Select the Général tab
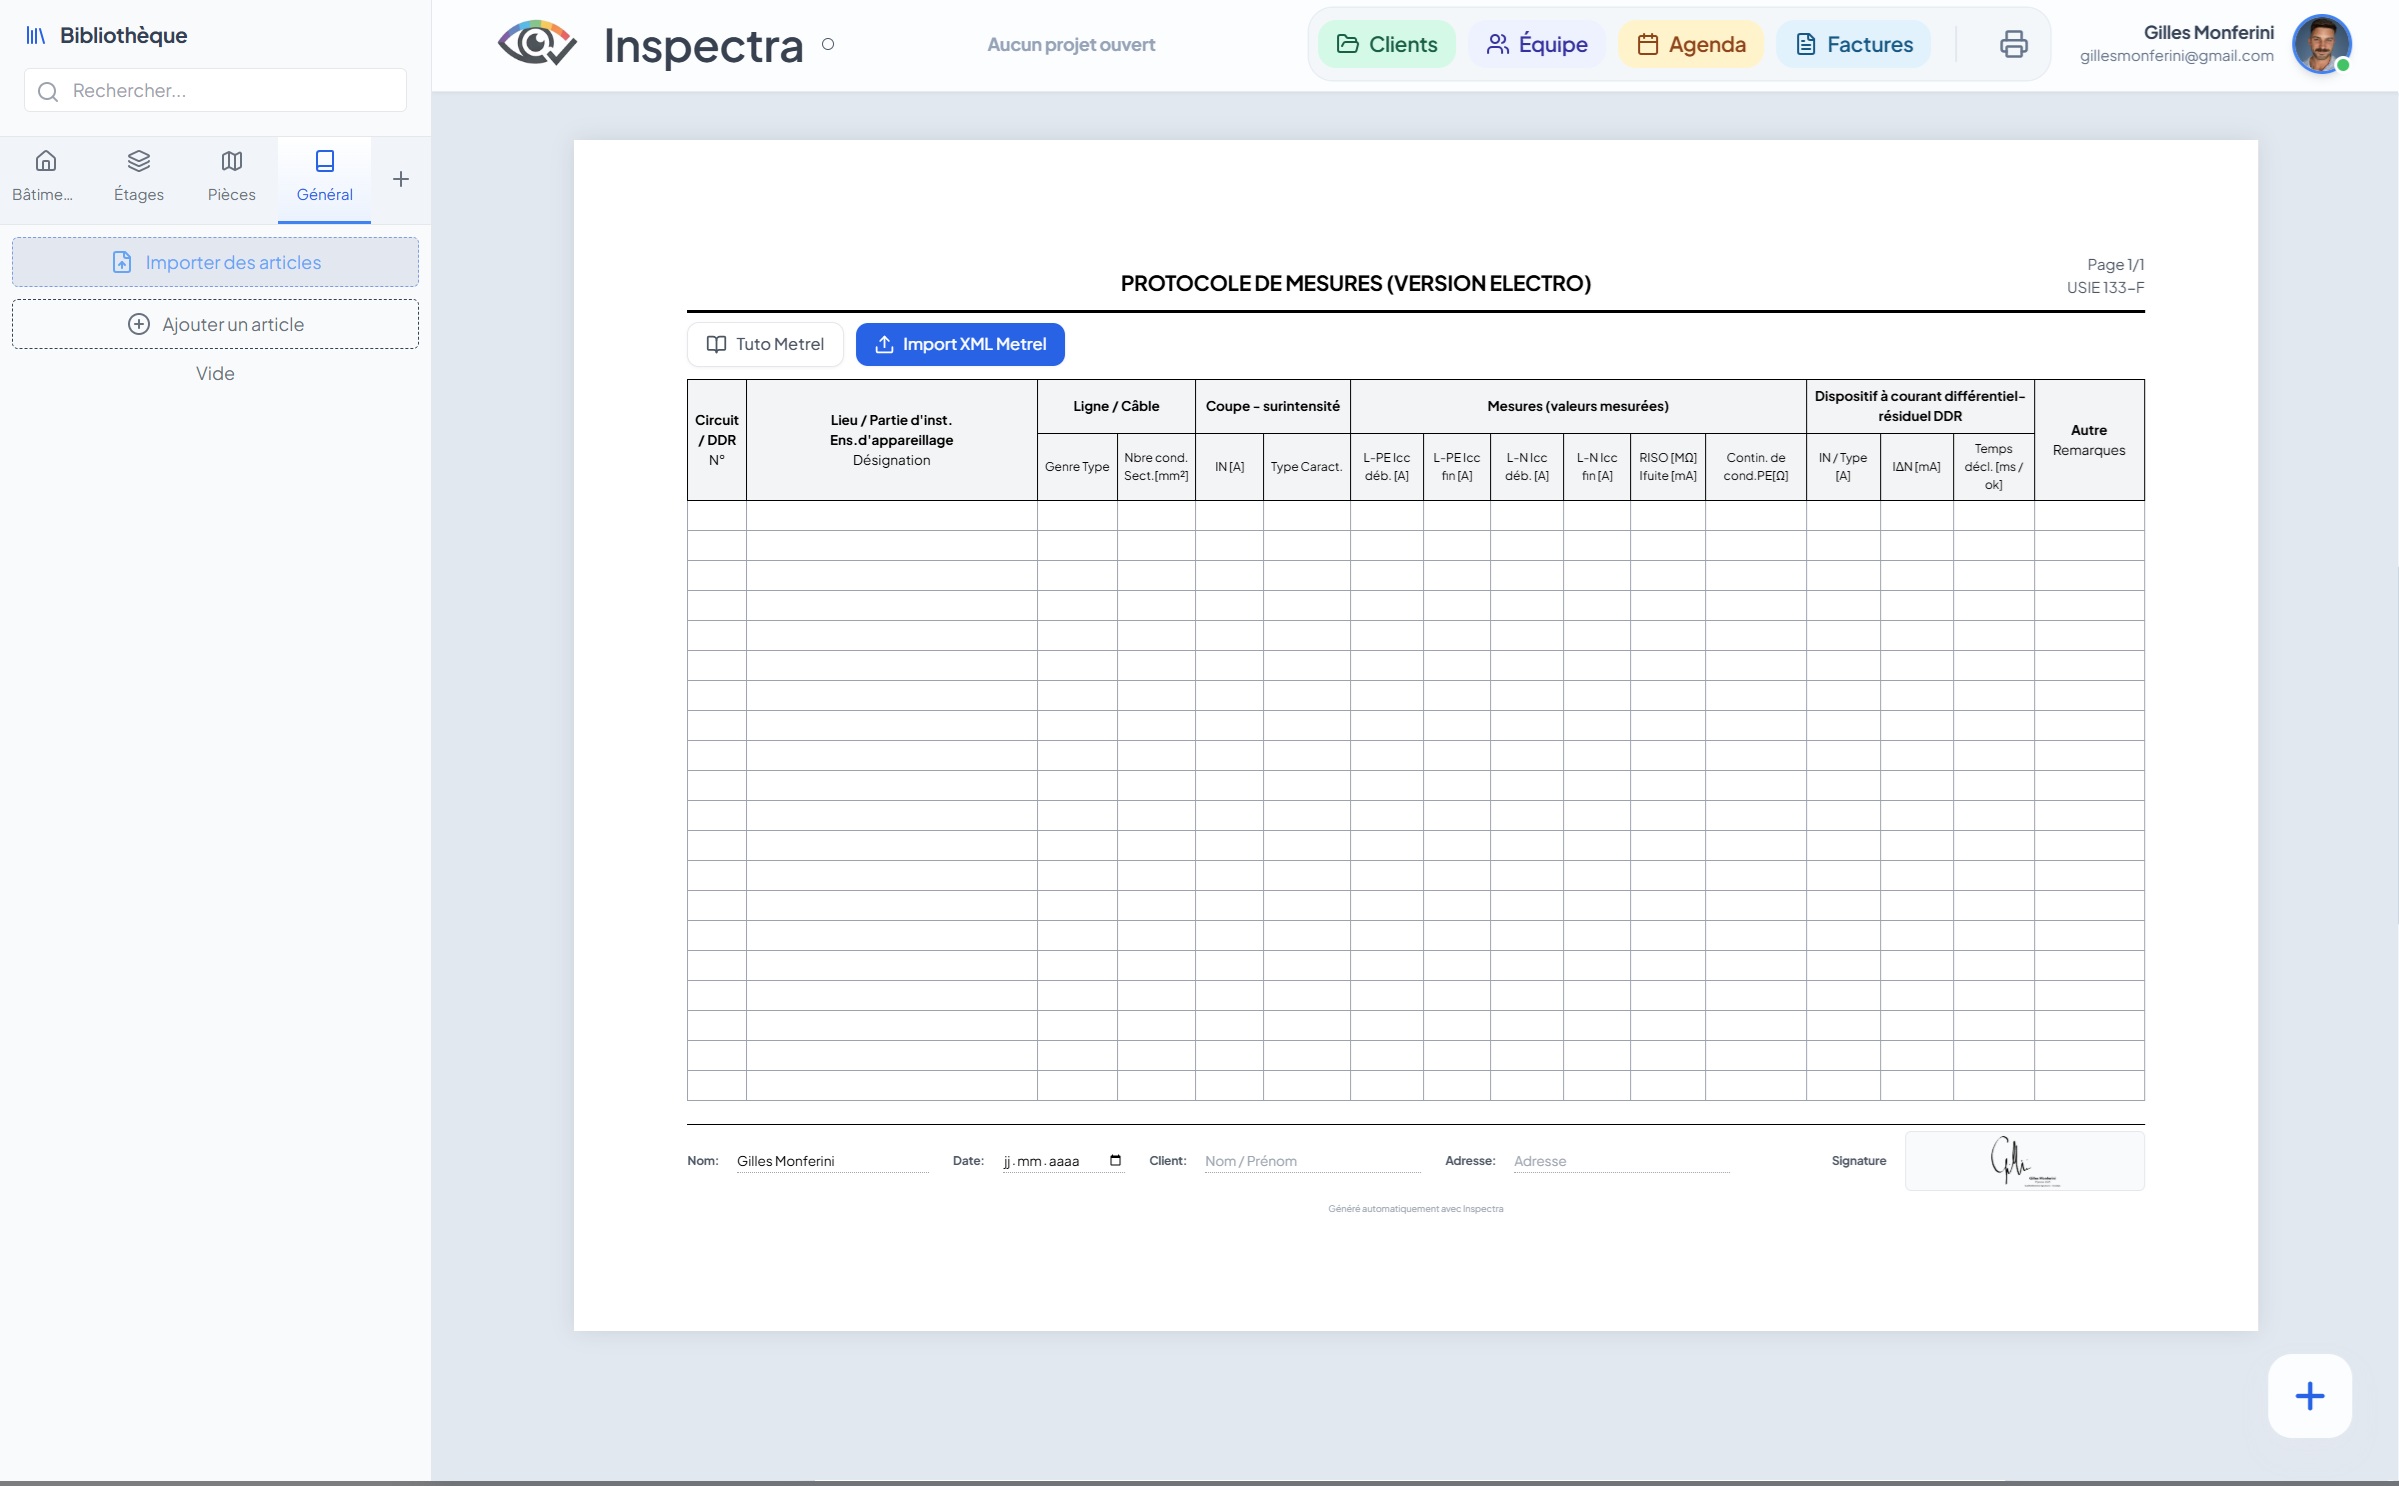This screenshot has width=2399, height=1486. (325, 177)
